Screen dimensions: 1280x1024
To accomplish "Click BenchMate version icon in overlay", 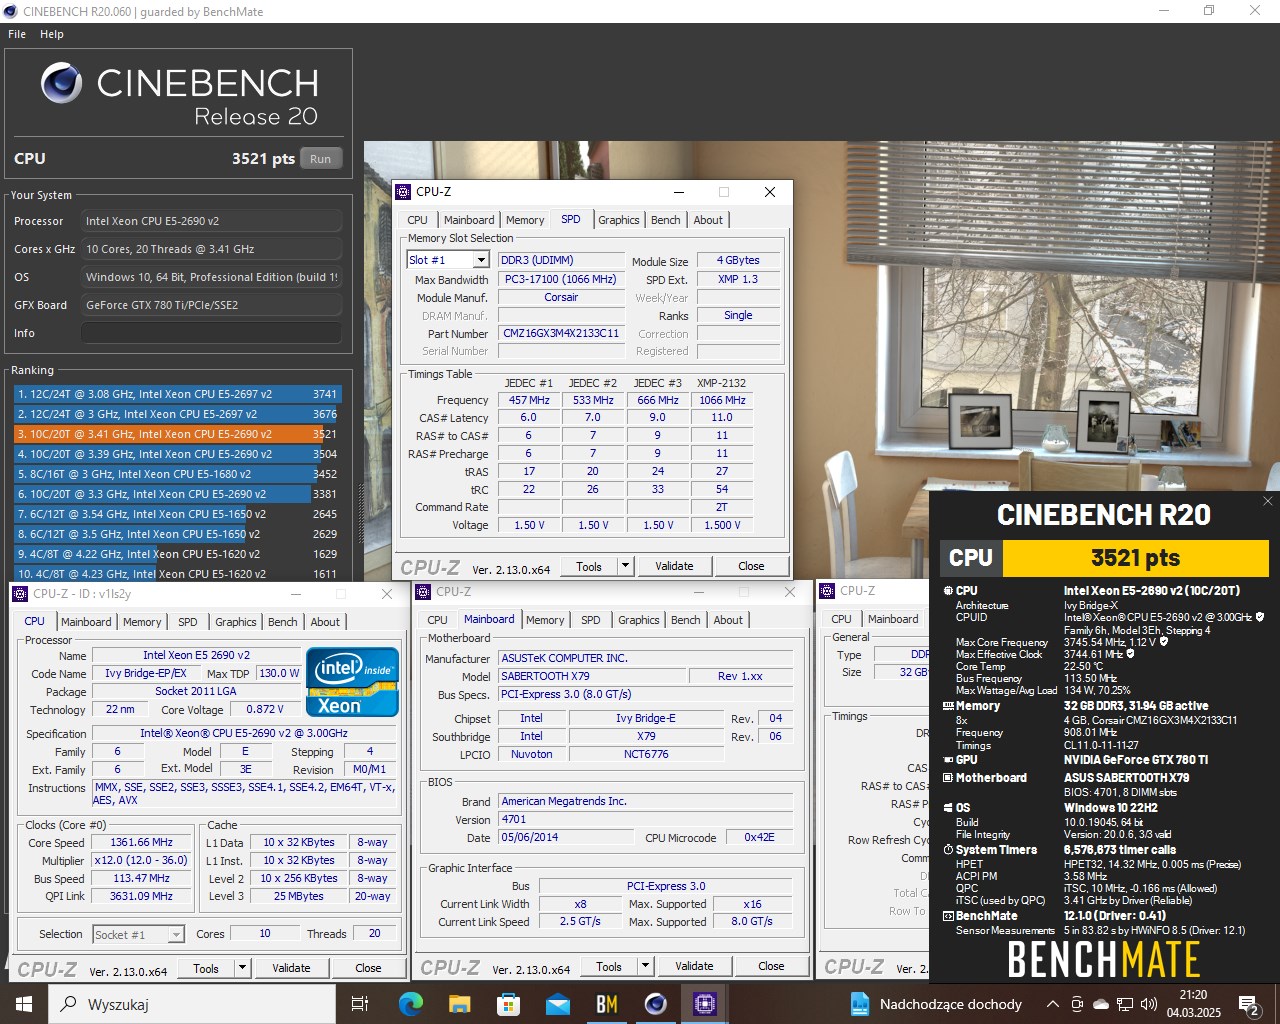I will click(x=948, y=916).
